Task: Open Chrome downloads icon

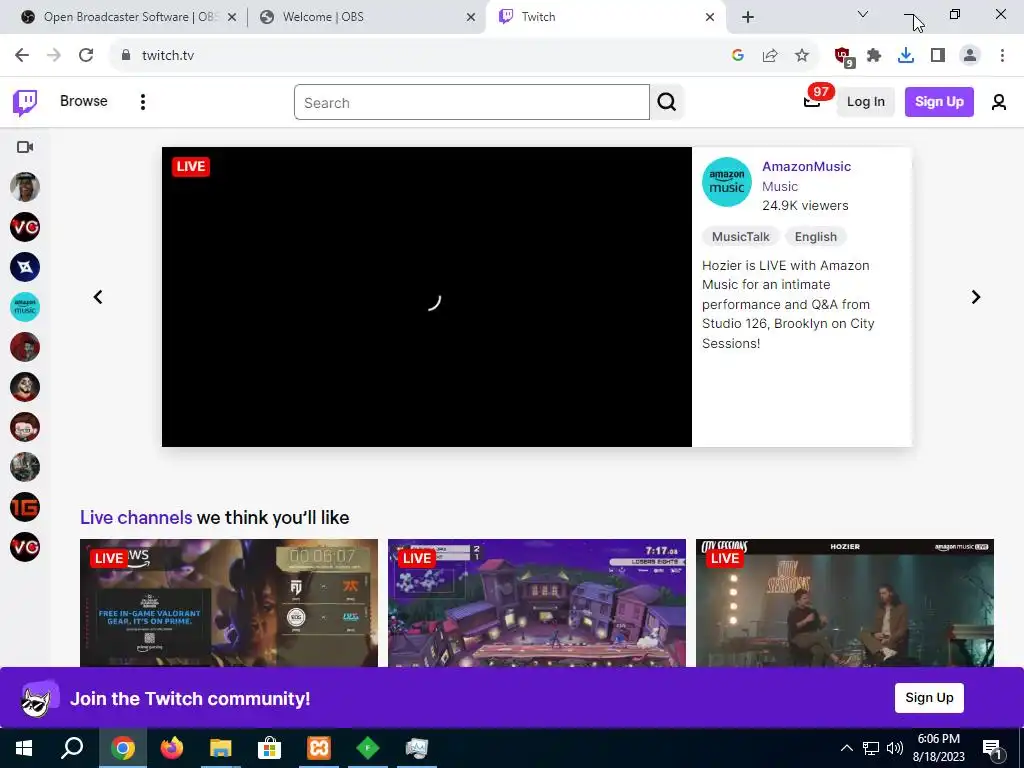Action: click(906, 56)
